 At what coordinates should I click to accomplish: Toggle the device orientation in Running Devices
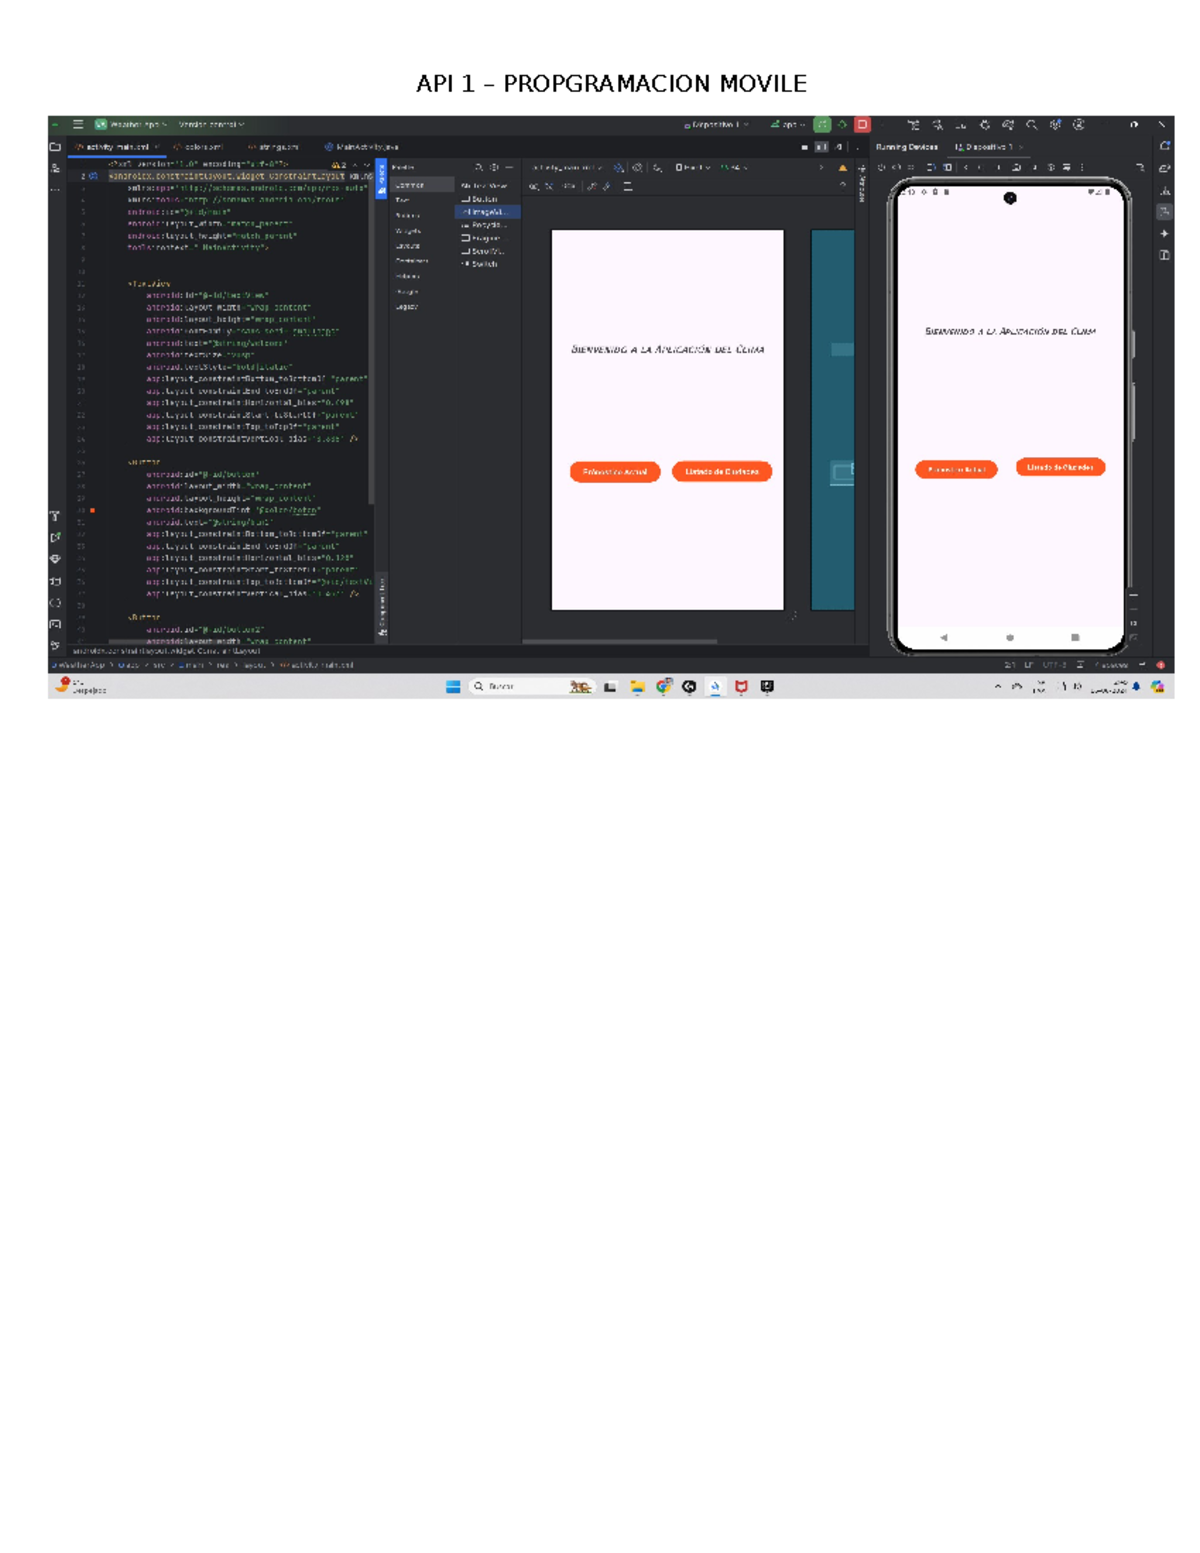point(896,167)
